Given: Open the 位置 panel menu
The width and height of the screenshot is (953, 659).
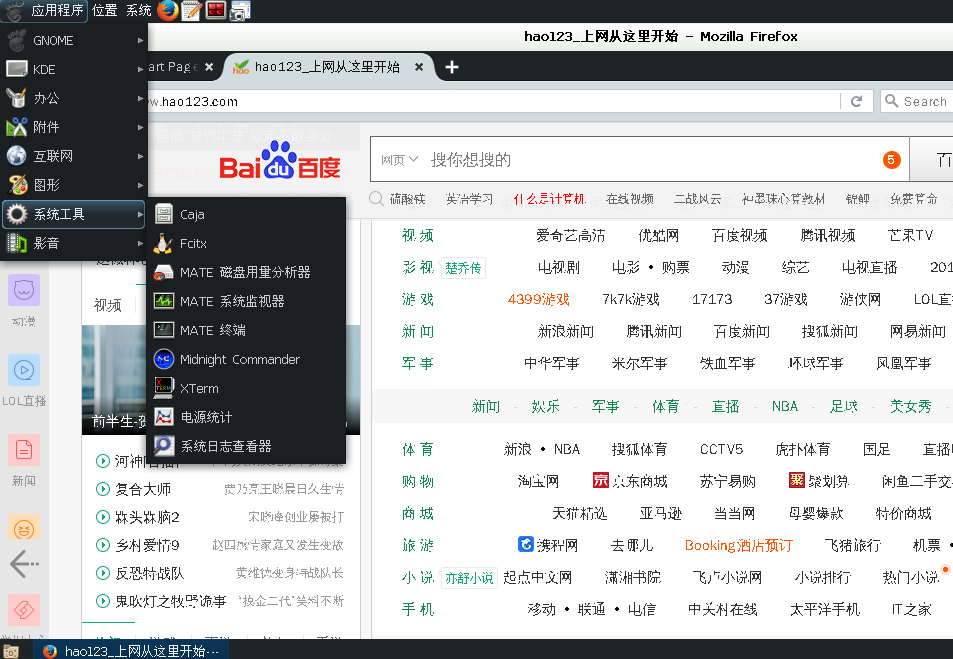Looking at the screenshot, I should pyautogui.click(x=105, y=10).
